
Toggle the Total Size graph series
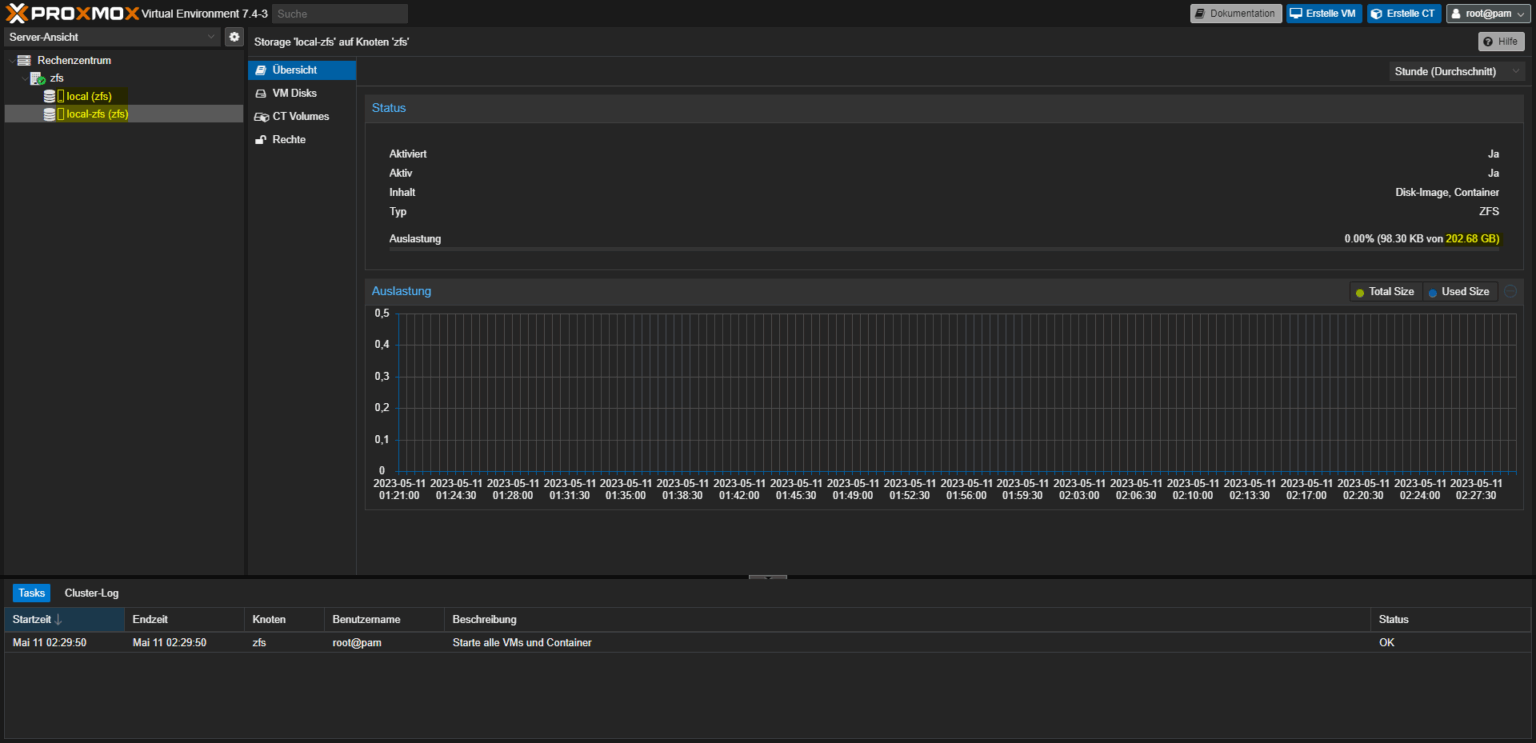(1385, 291)
